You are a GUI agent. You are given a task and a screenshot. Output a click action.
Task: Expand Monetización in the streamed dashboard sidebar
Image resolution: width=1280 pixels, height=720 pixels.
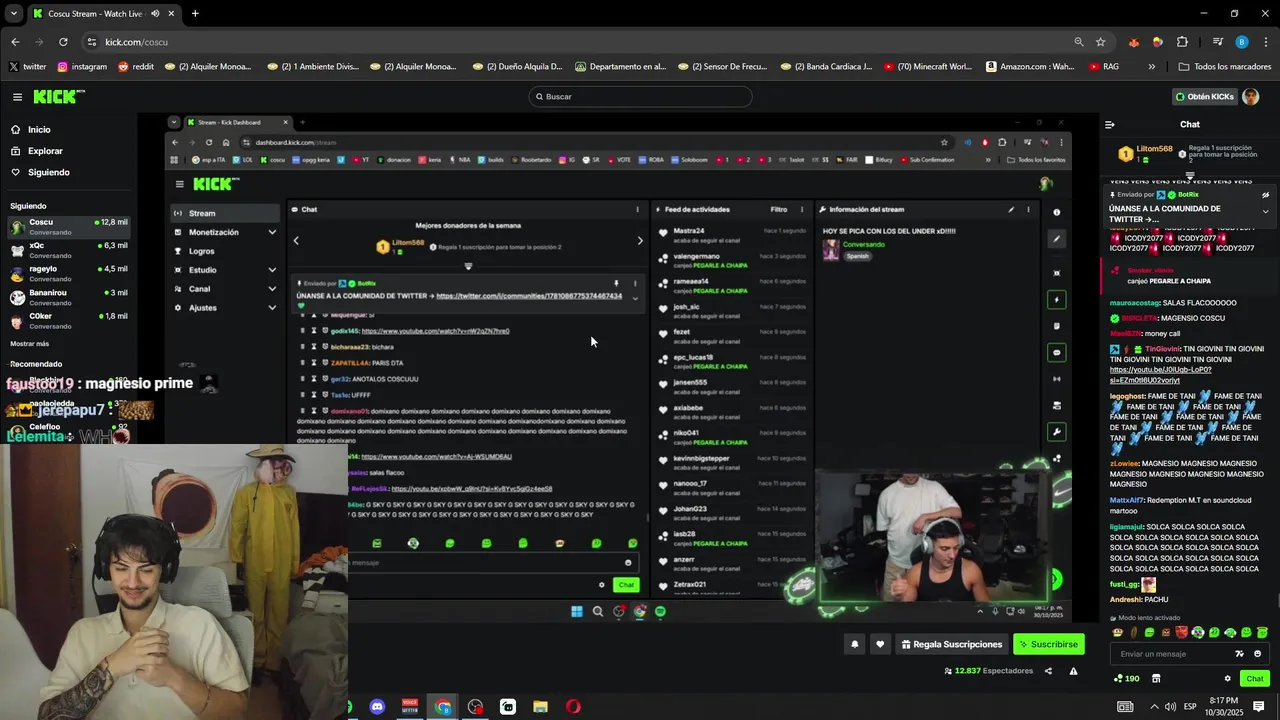pyautogui.click(x=226, y=232)
